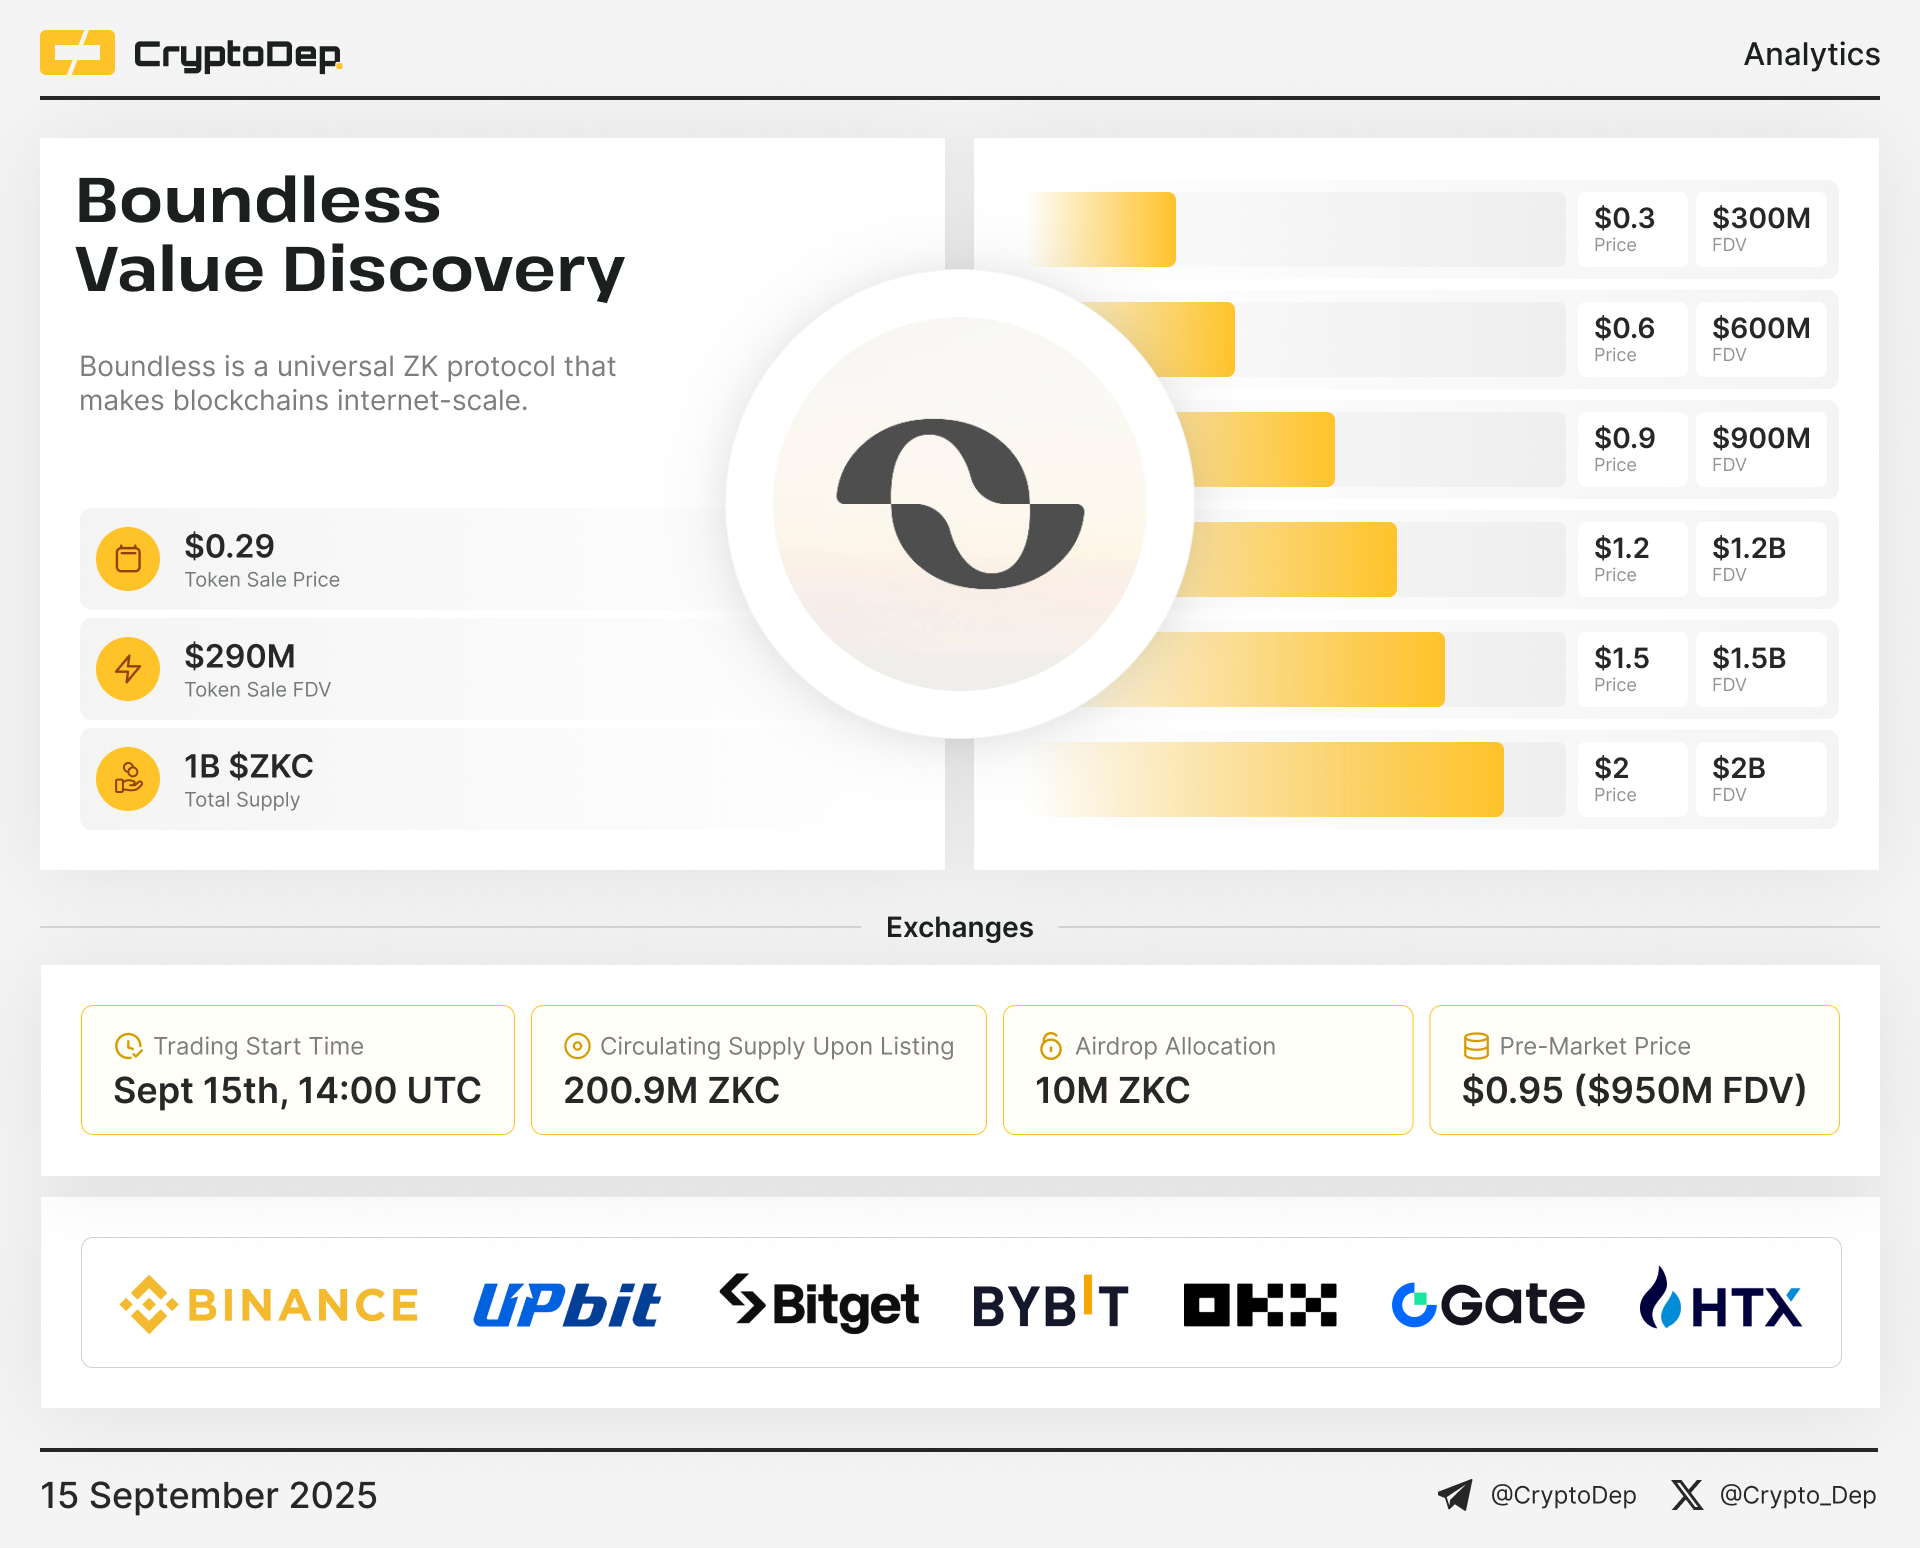Click the Airdrop Allocation icon

(1051, 1046)
